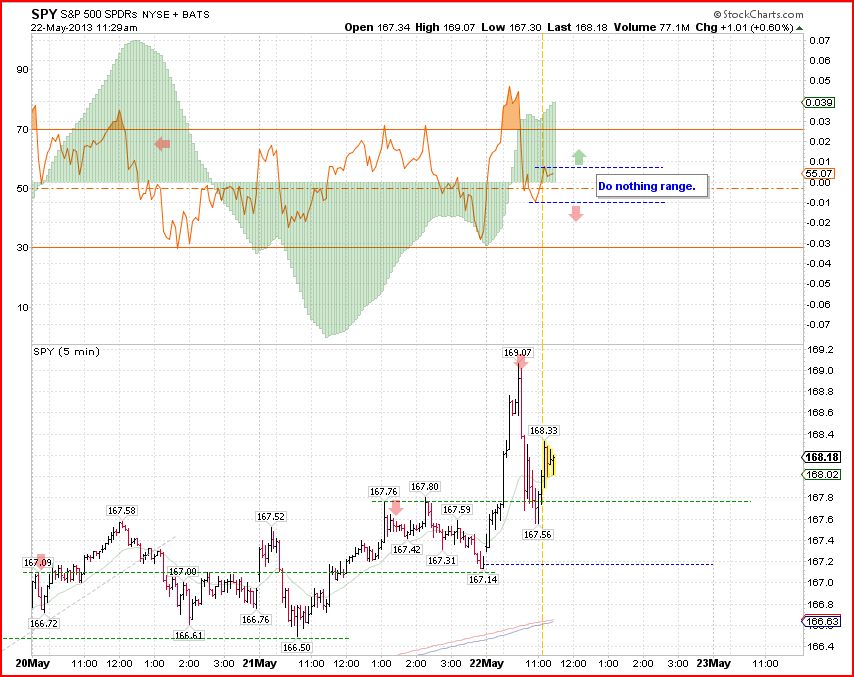The image size is (854, 677).
Task: Click the 30 level on the left axis
Action: pos(22,247)
